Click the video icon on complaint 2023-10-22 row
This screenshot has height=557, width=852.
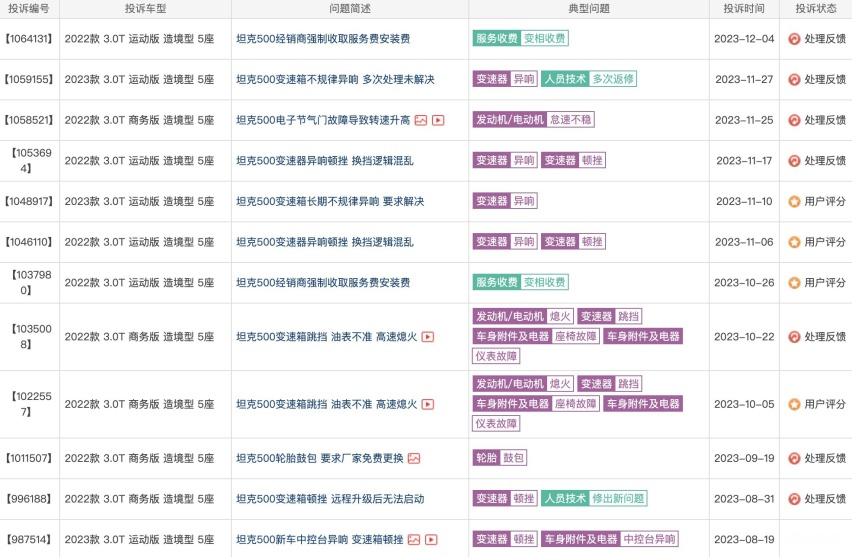coord(428,337)
